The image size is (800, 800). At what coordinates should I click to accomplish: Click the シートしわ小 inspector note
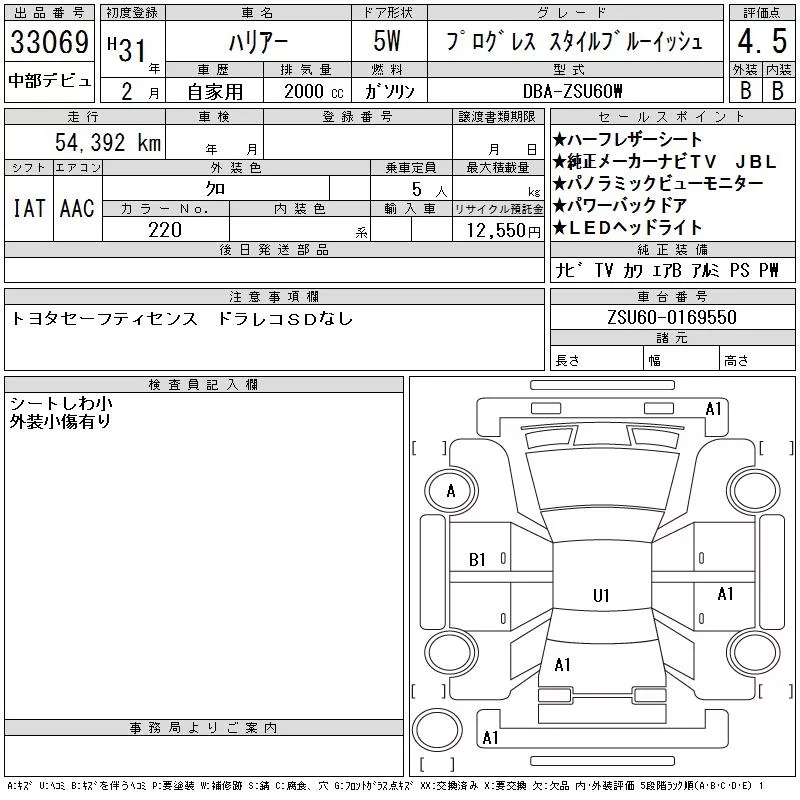point(61,403)
